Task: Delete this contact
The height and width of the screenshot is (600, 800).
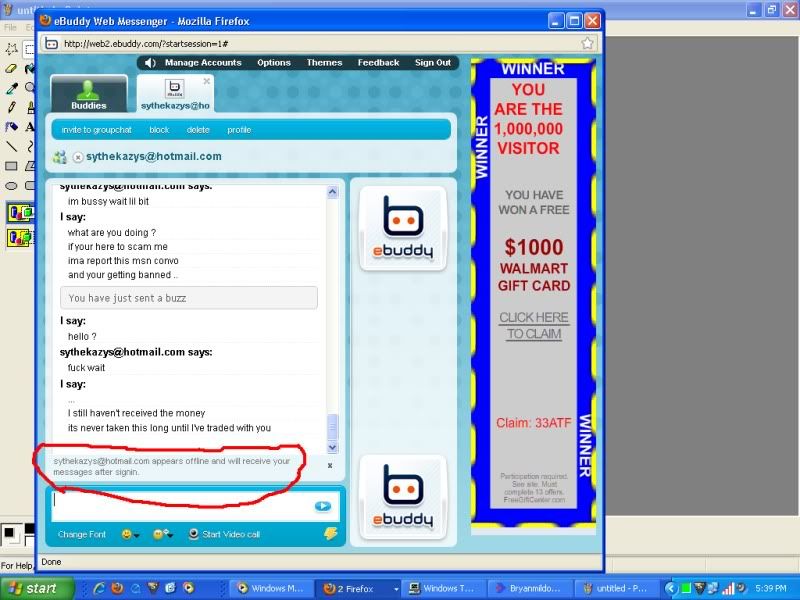Action: 198,130
